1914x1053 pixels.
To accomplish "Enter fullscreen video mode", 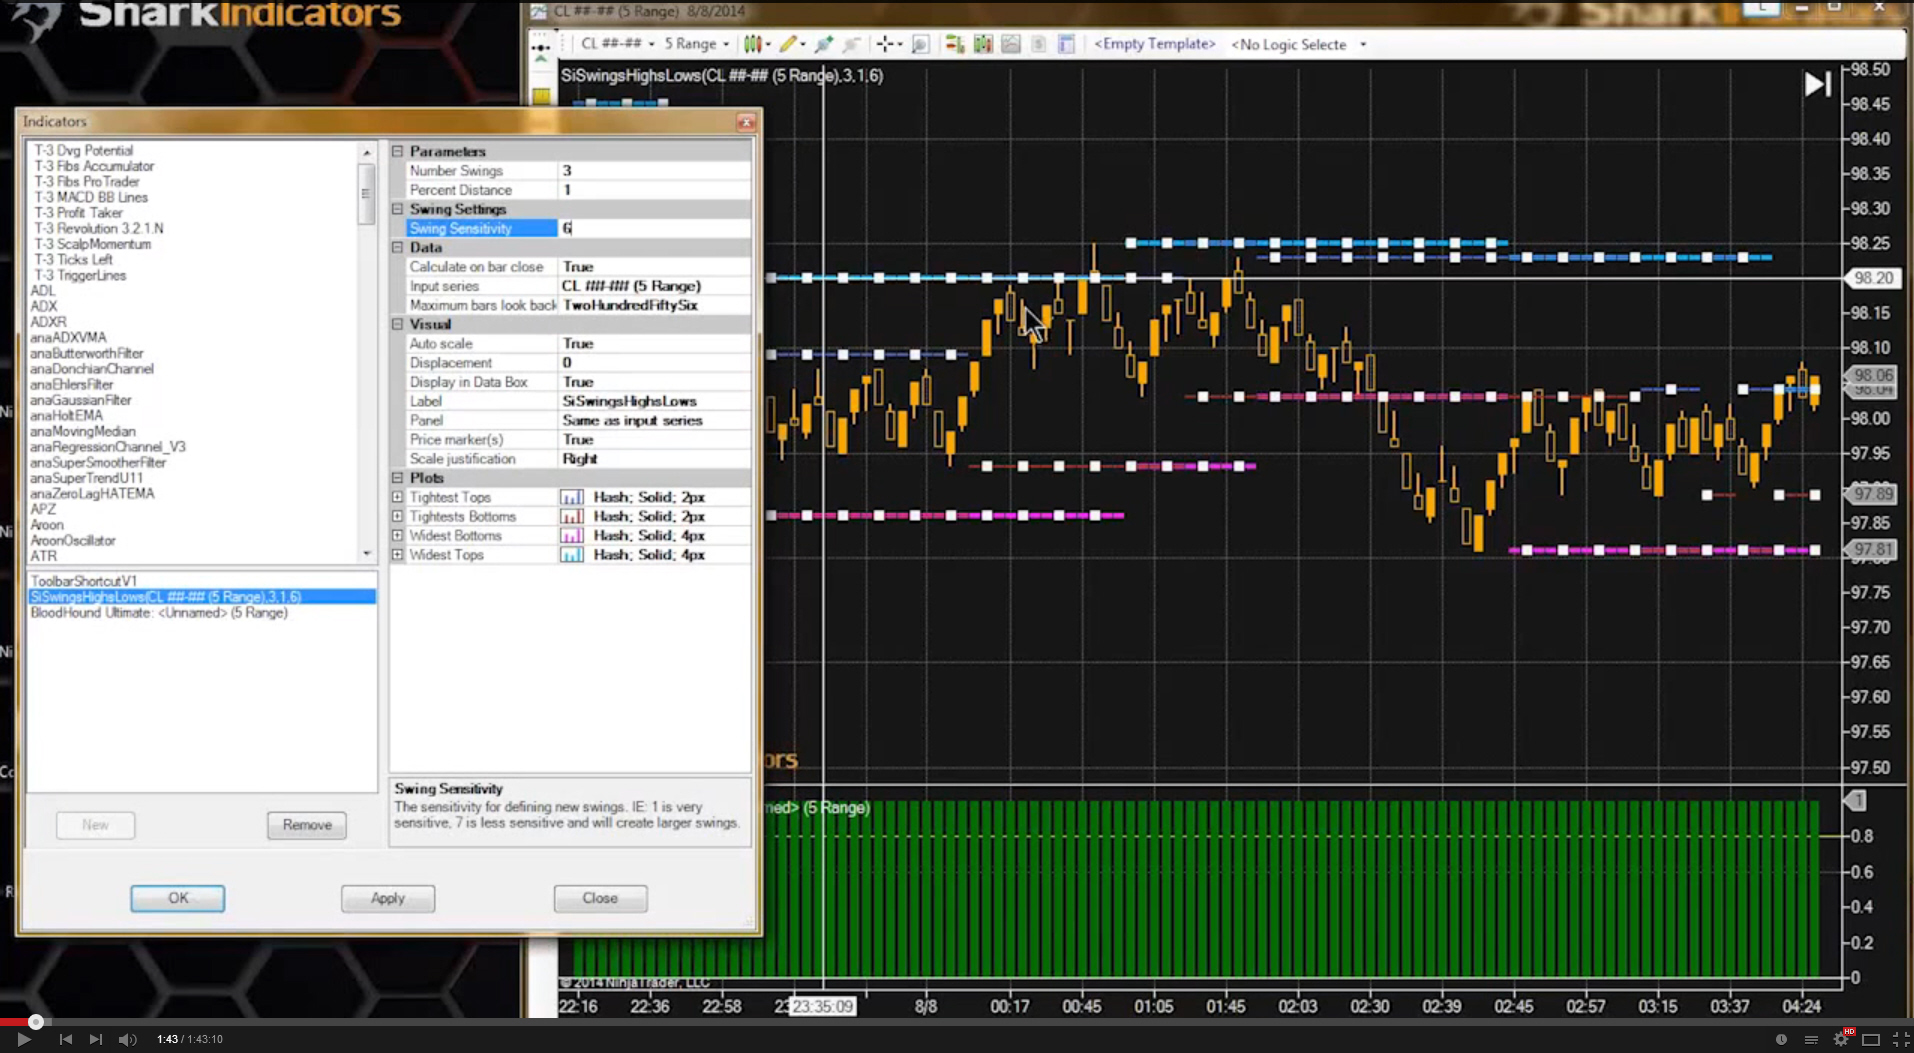I will pyautogui.click(x=1900, y=1040).
